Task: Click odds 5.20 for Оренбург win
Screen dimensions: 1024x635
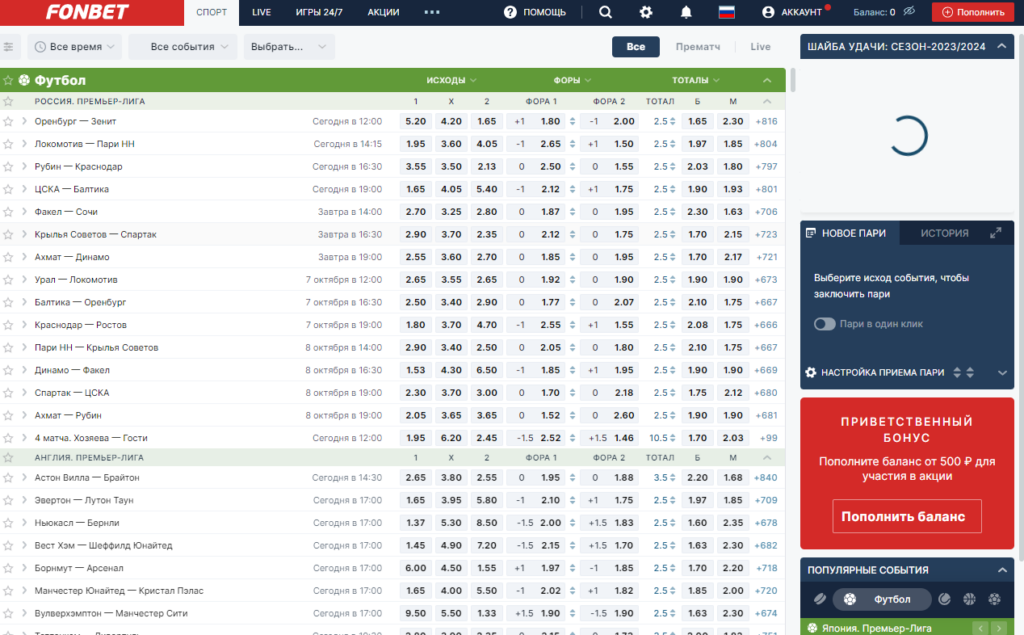Action: tap(415, 122)
